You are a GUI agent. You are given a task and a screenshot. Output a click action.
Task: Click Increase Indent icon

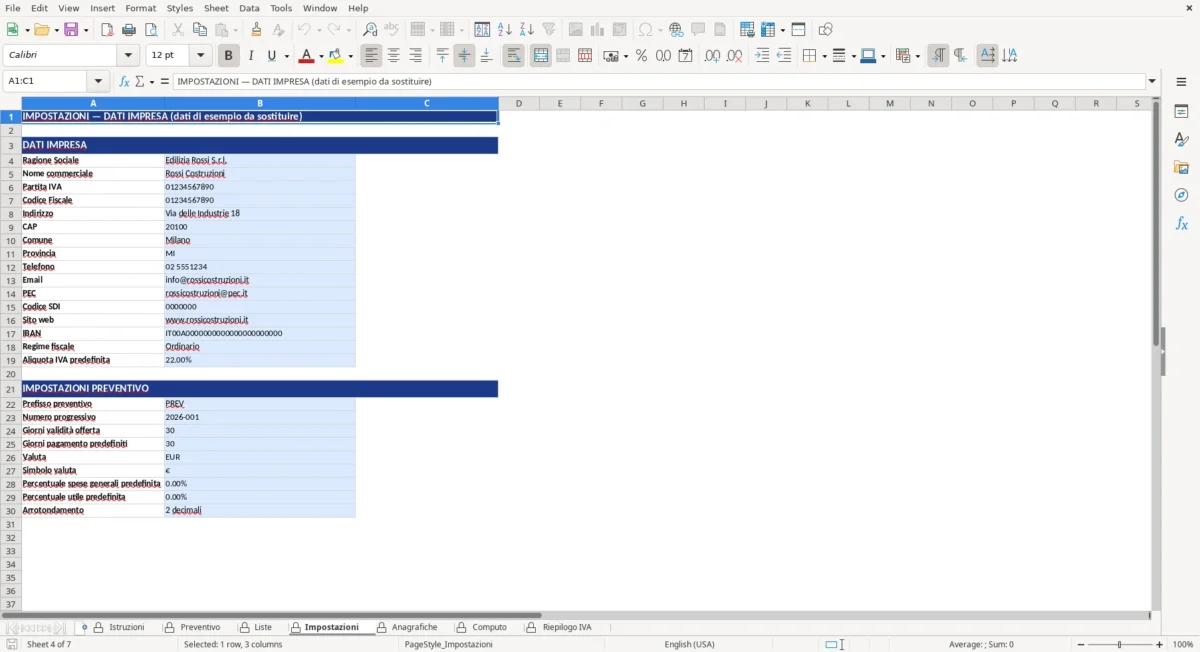tap(762, 56)
